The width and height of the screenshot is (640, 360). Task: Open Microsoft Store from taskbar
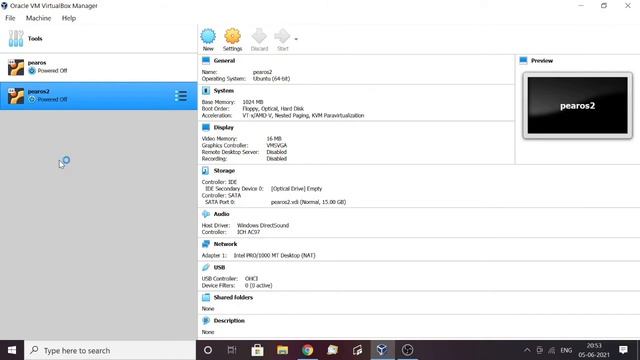pyautogui.click(x=257, y=350)
